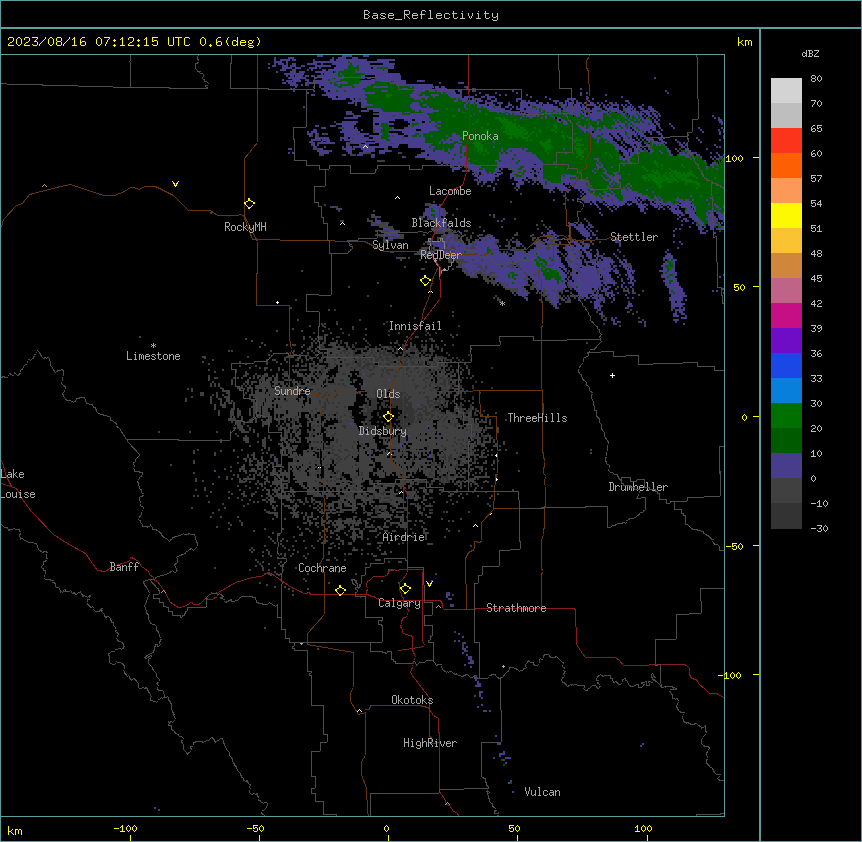Click the Didsbury town label
This screenshot has height=842, width=862.
click(x=382, y=431)
